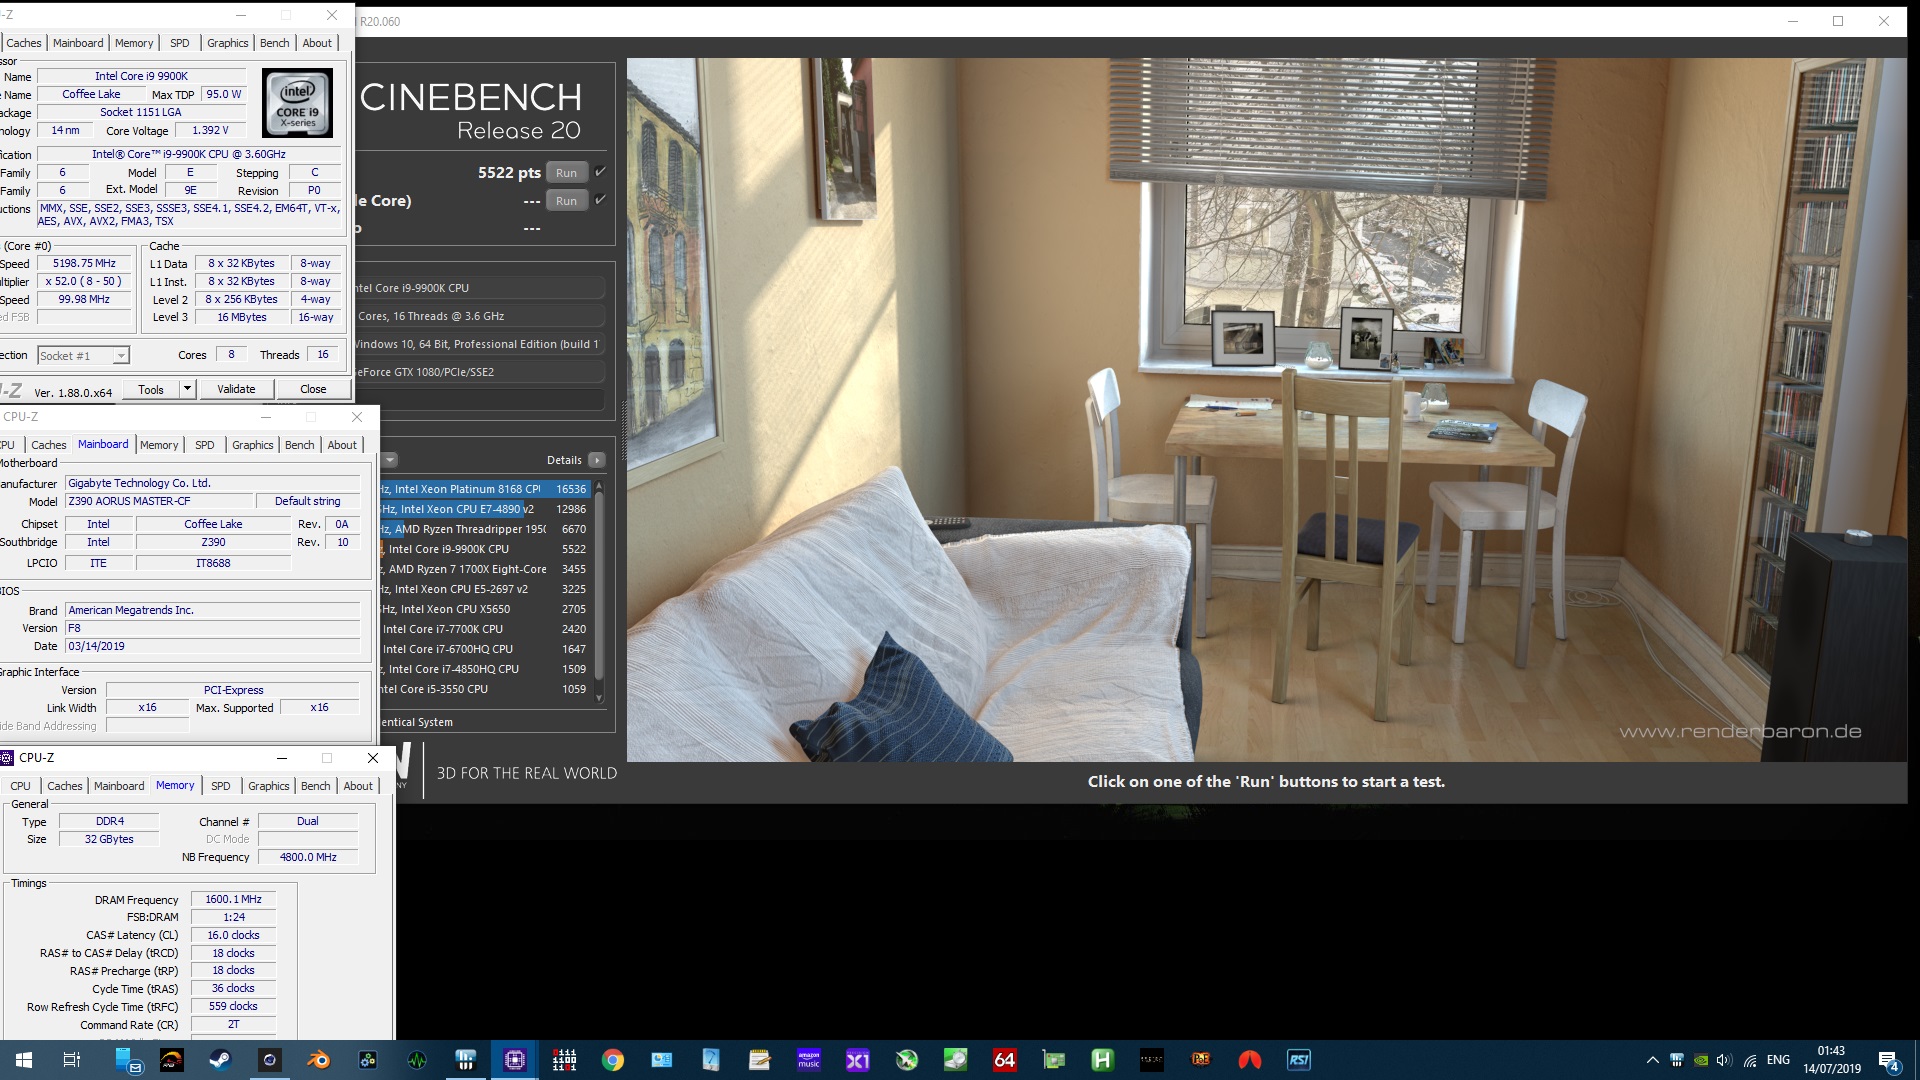Open the notepad taskbar icon
The height and width of the screenshot is (1080, 1920).
[760, 1060]
